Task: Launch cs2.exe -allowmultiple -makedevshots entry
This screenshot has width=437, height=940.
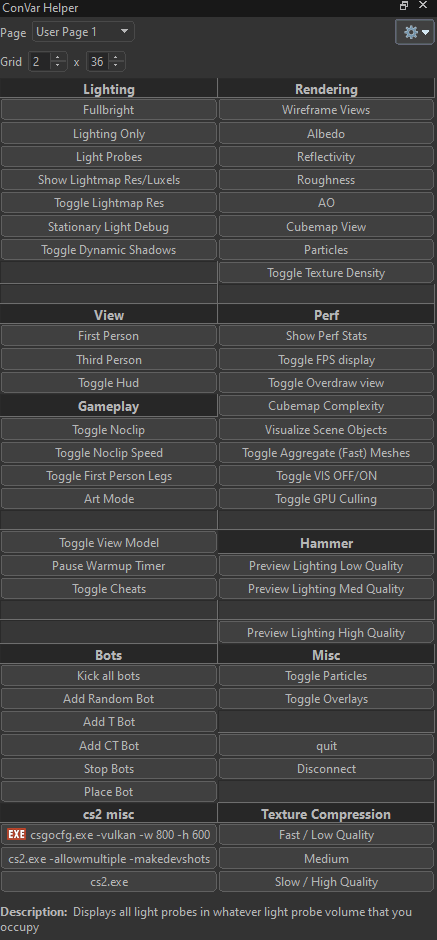Action: point(109,858)
